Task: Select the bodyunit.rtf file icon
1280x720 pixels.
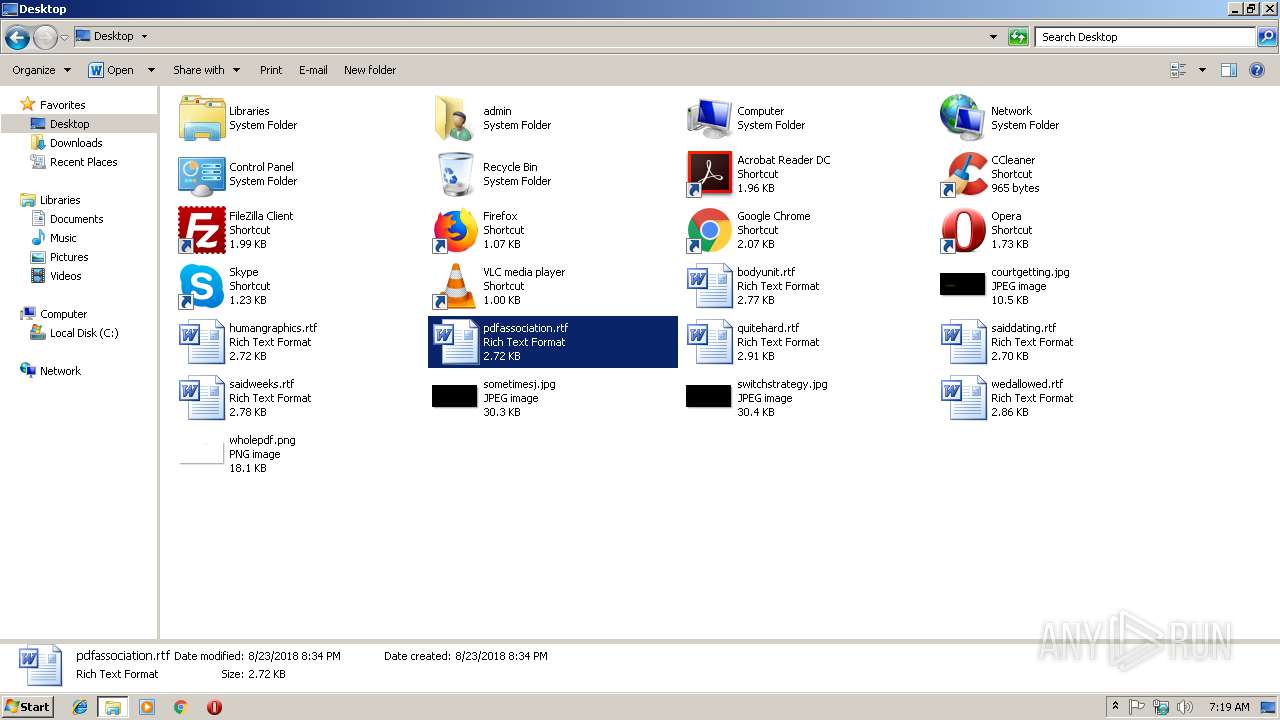Action: pos(709,286)
